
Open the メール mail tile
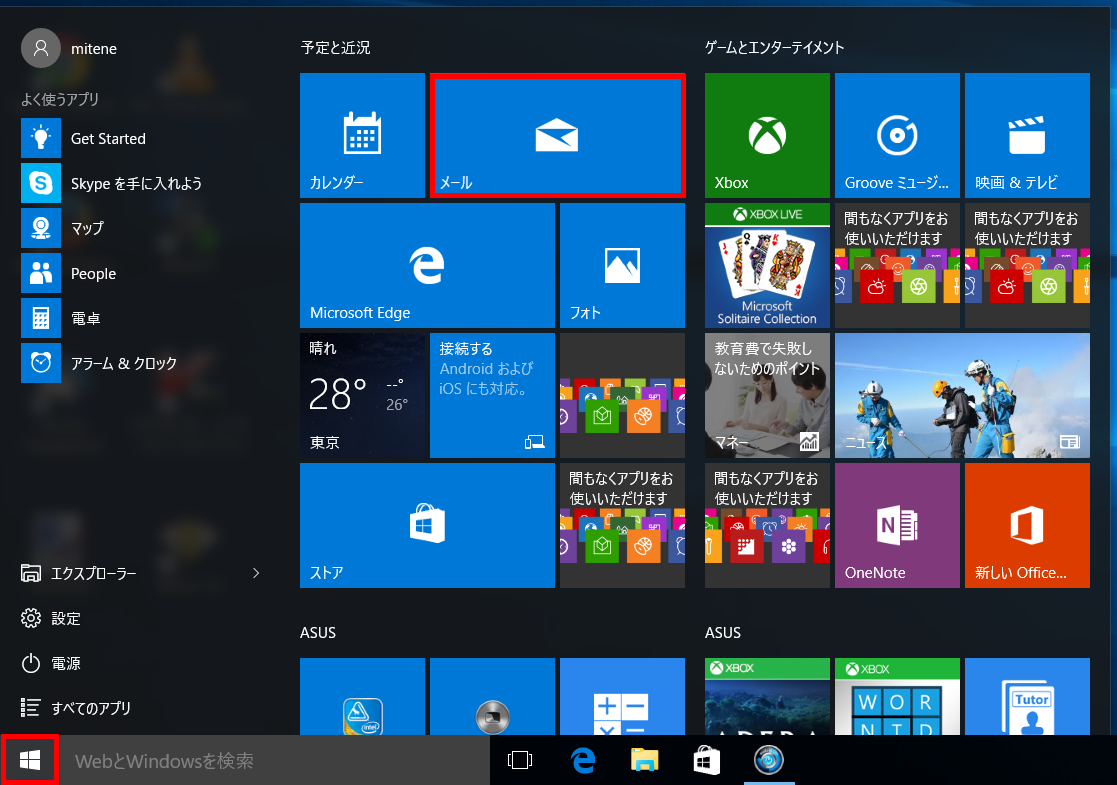(x=557, y=135)
